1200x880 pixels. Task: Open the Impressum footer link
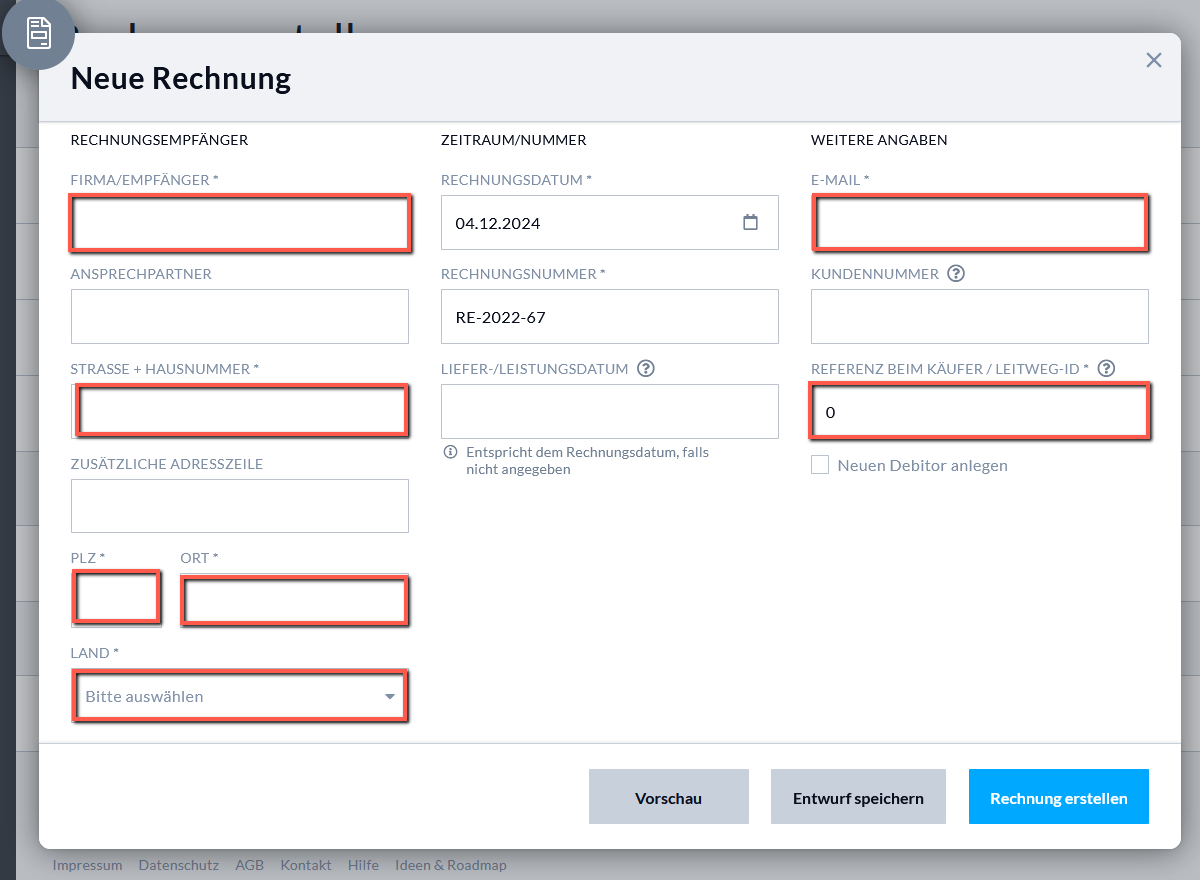point(87,865)
